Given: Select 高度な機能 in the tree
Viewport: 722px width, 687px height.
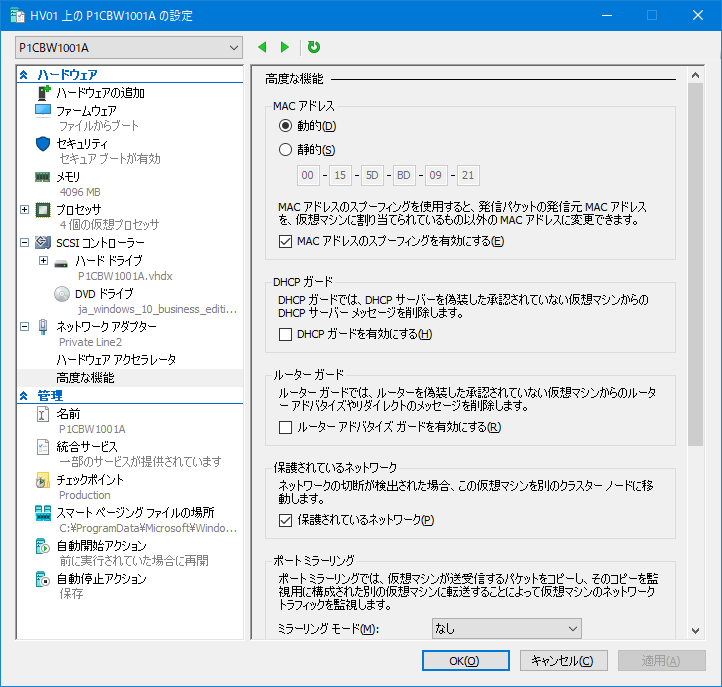Looking at the screenshot, I should 85,378.
